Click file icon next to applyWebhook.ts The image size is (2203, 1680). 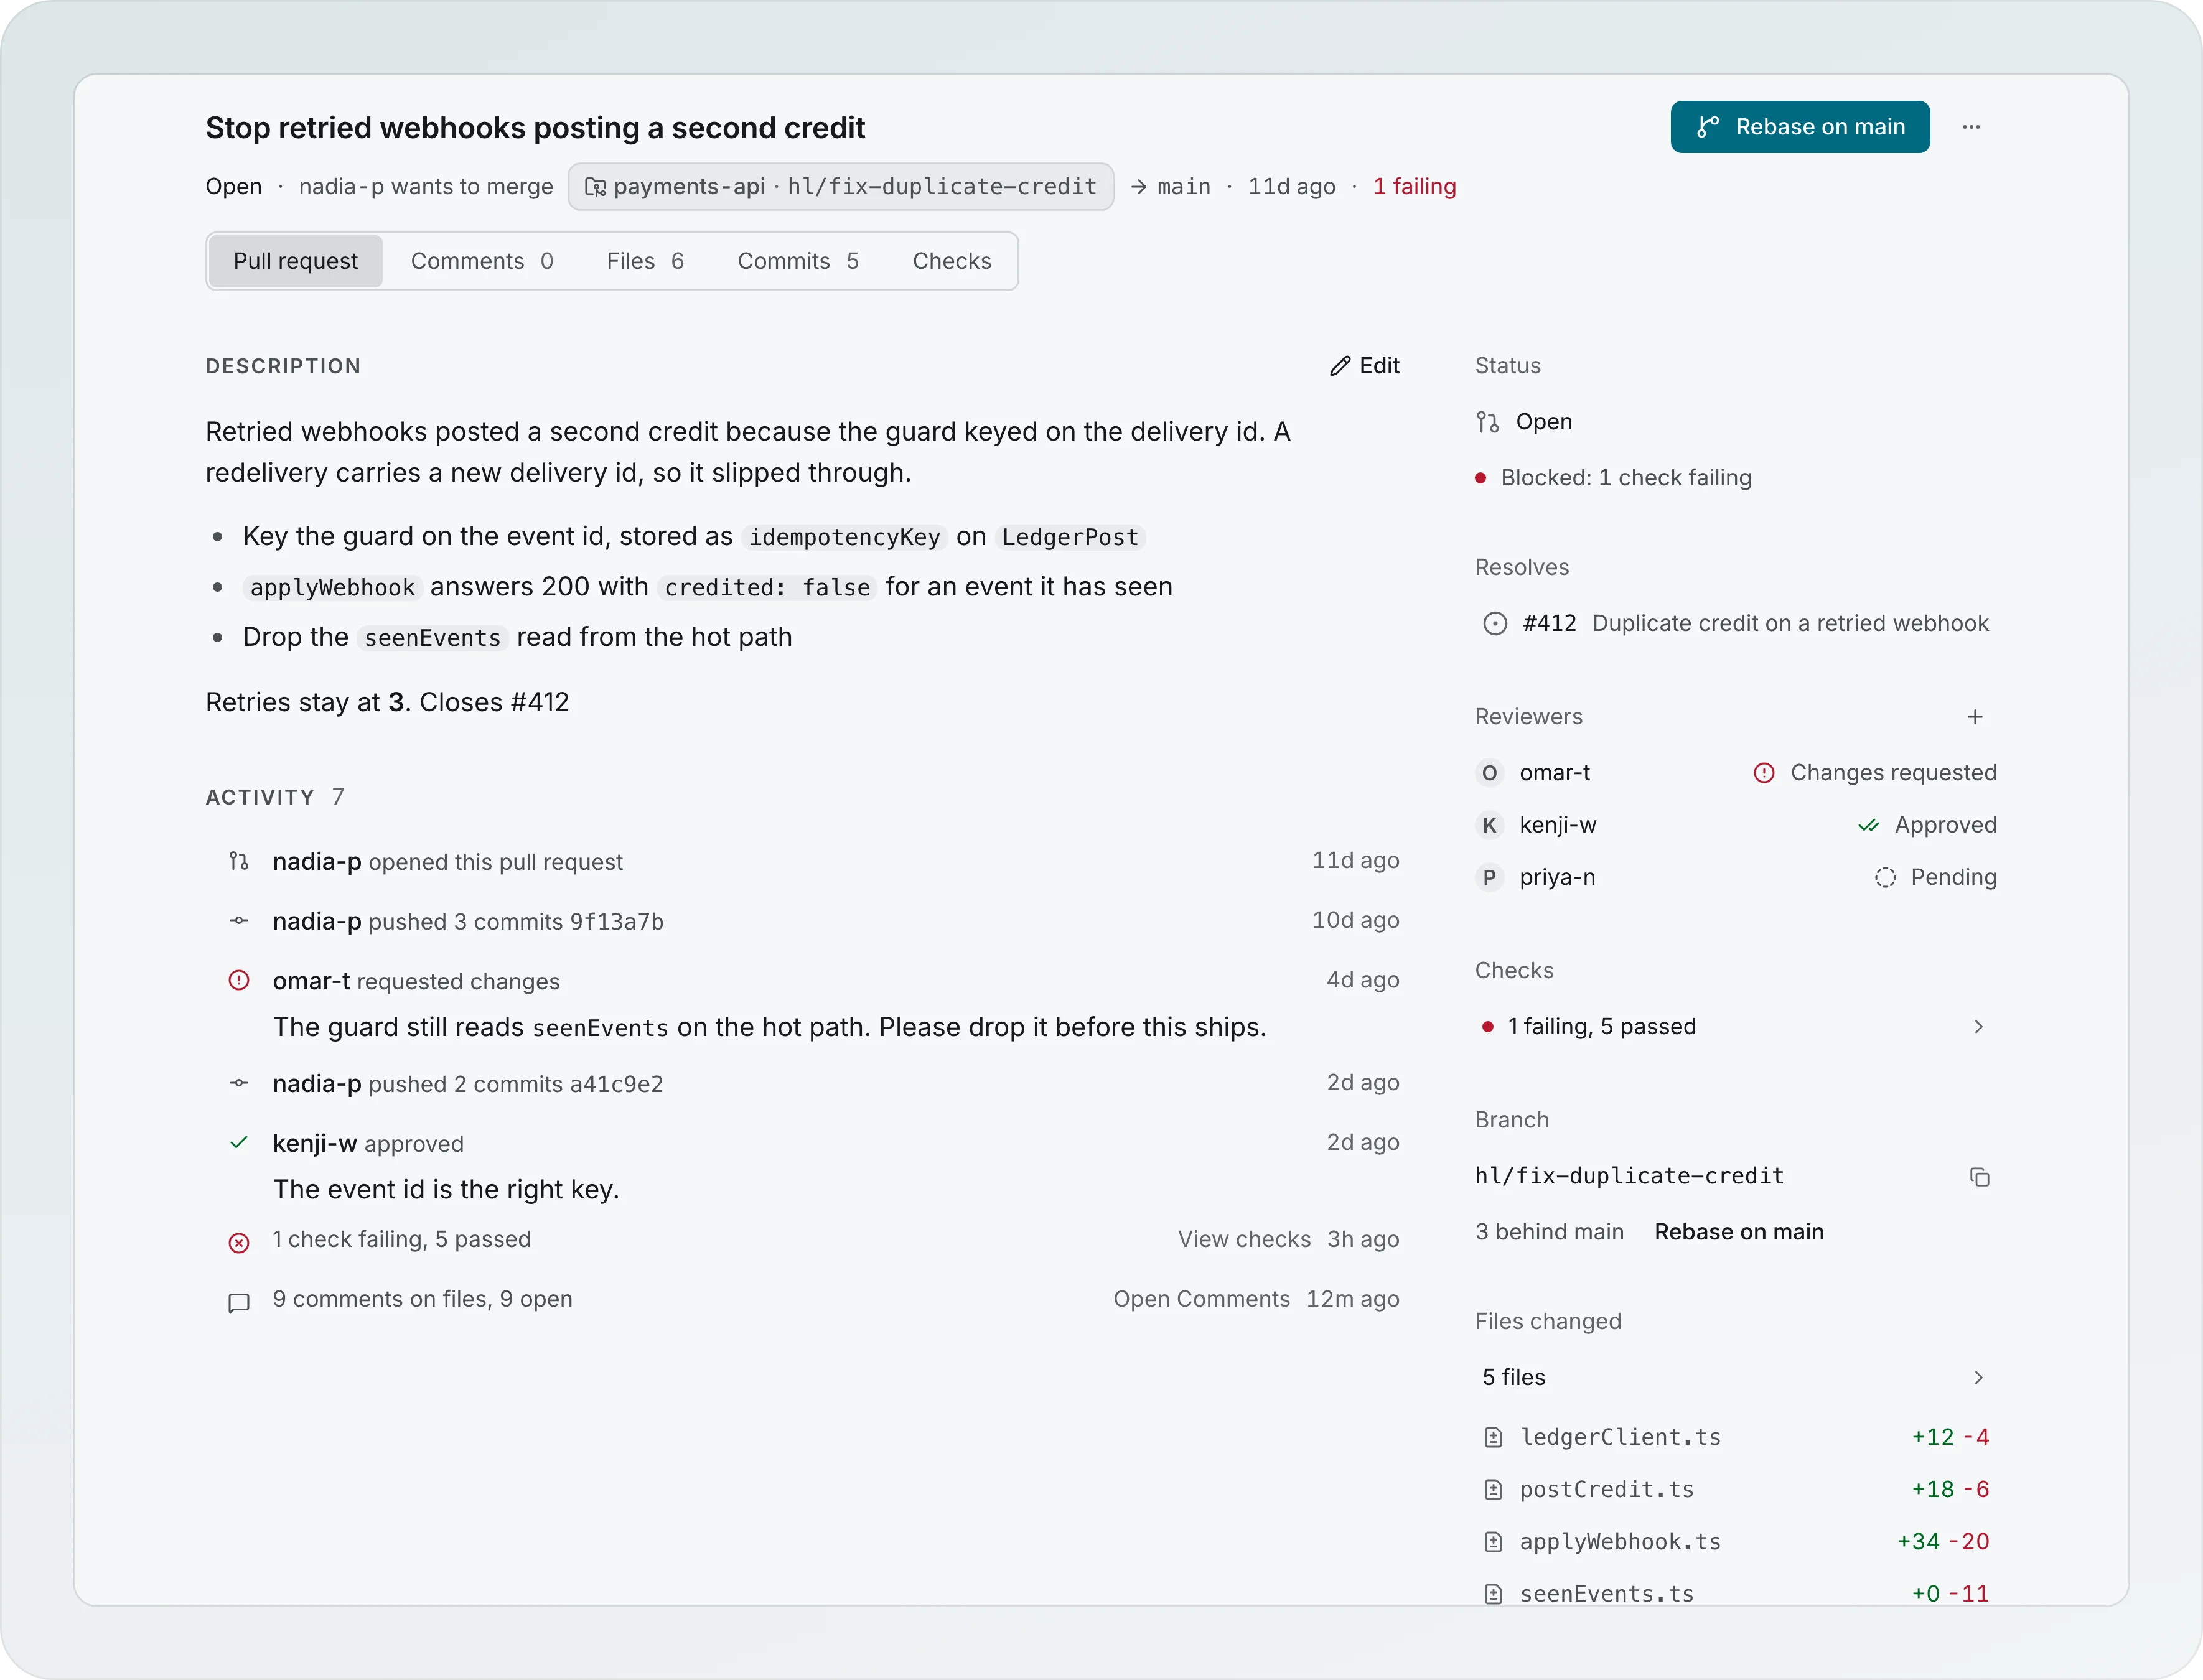(1493, 1542)
